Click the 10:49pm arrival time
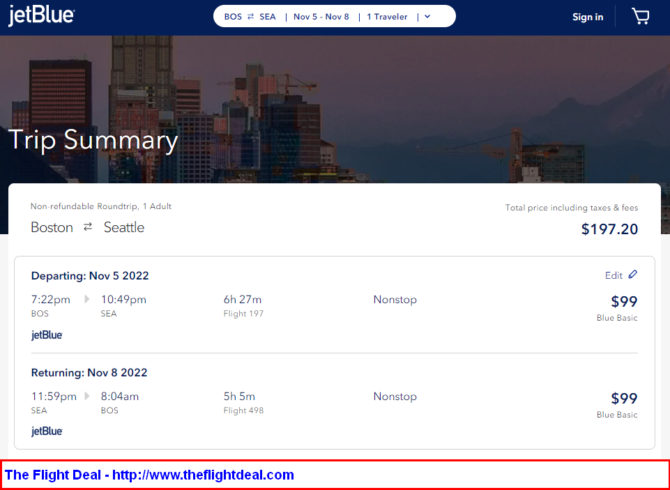Screen dimensions: 670x490 click(x=123, y=299)
